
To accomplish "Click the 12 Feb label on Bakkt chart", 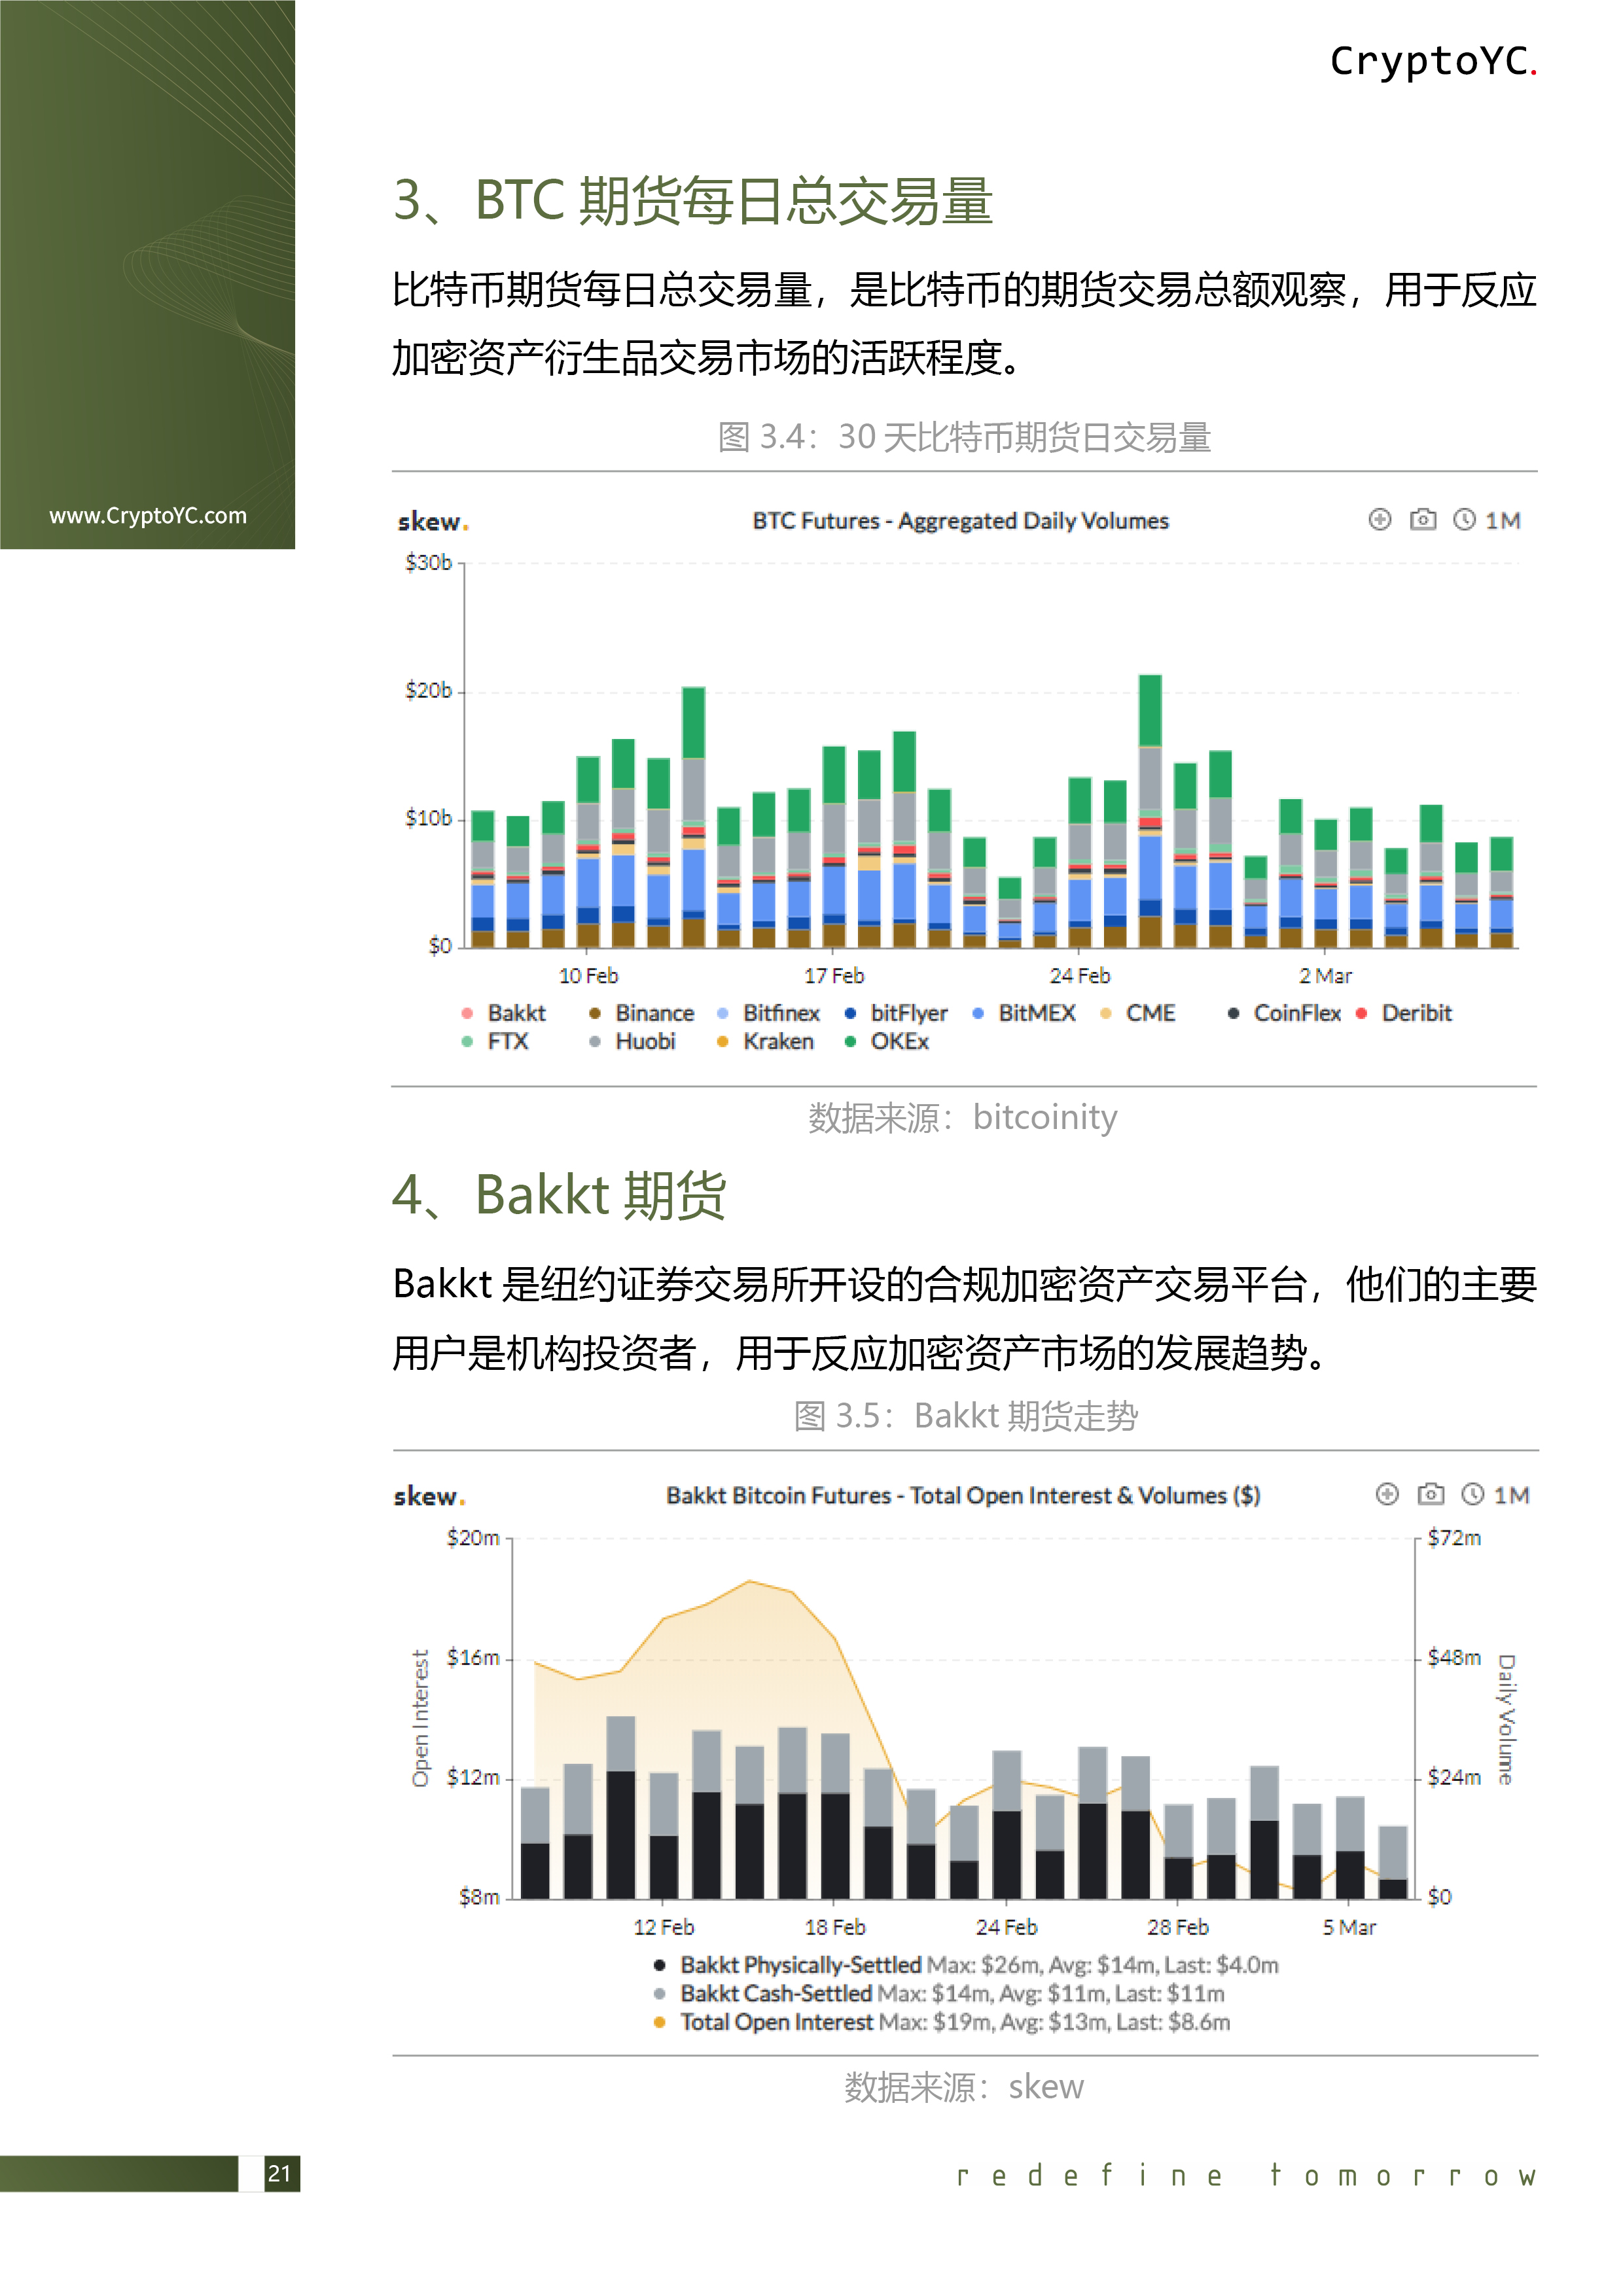I will [663, 1927].
